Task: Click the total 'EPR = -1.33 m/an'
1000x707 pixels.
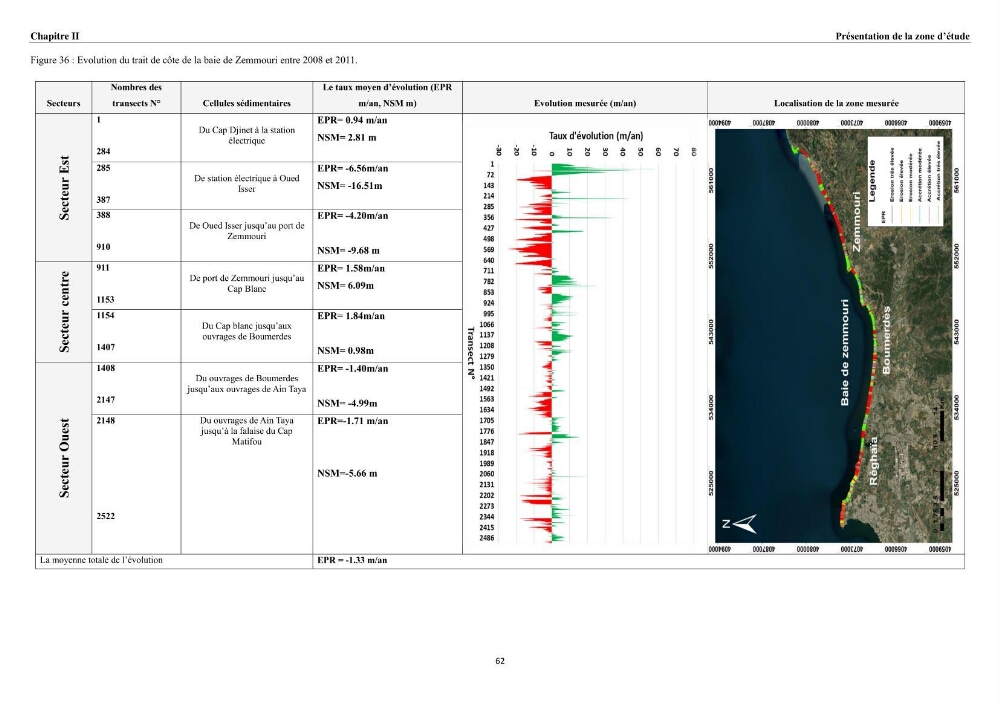Action: click(352, 560)
